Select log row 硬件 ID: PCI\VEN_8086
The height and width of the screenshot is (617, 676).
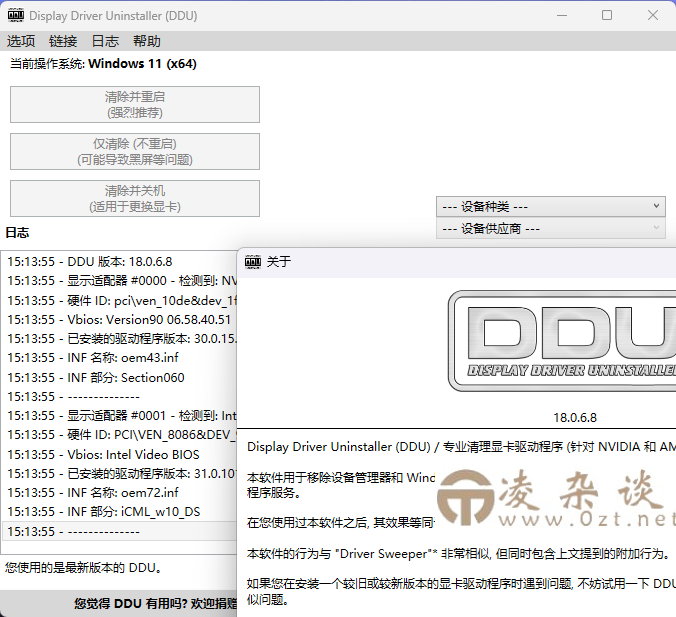[x=119, y=435]
